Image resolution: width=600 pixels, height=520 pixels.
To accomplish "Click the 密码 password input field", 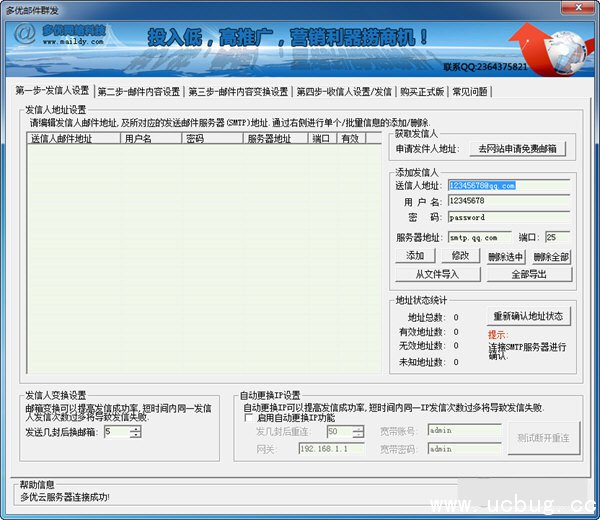I will point(508,217).
